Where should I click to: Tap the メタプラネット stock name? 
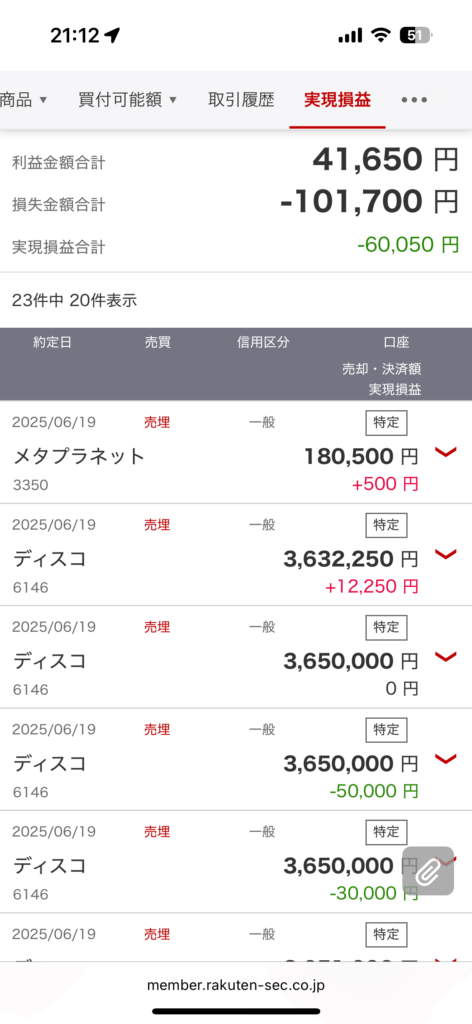(x=79, y=456)
